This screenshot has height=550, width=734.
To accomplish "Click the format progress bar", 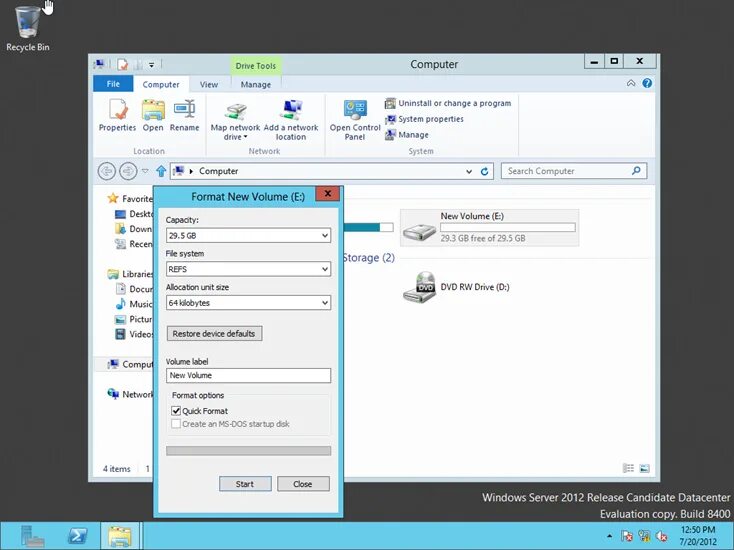I will click(248, 451).
